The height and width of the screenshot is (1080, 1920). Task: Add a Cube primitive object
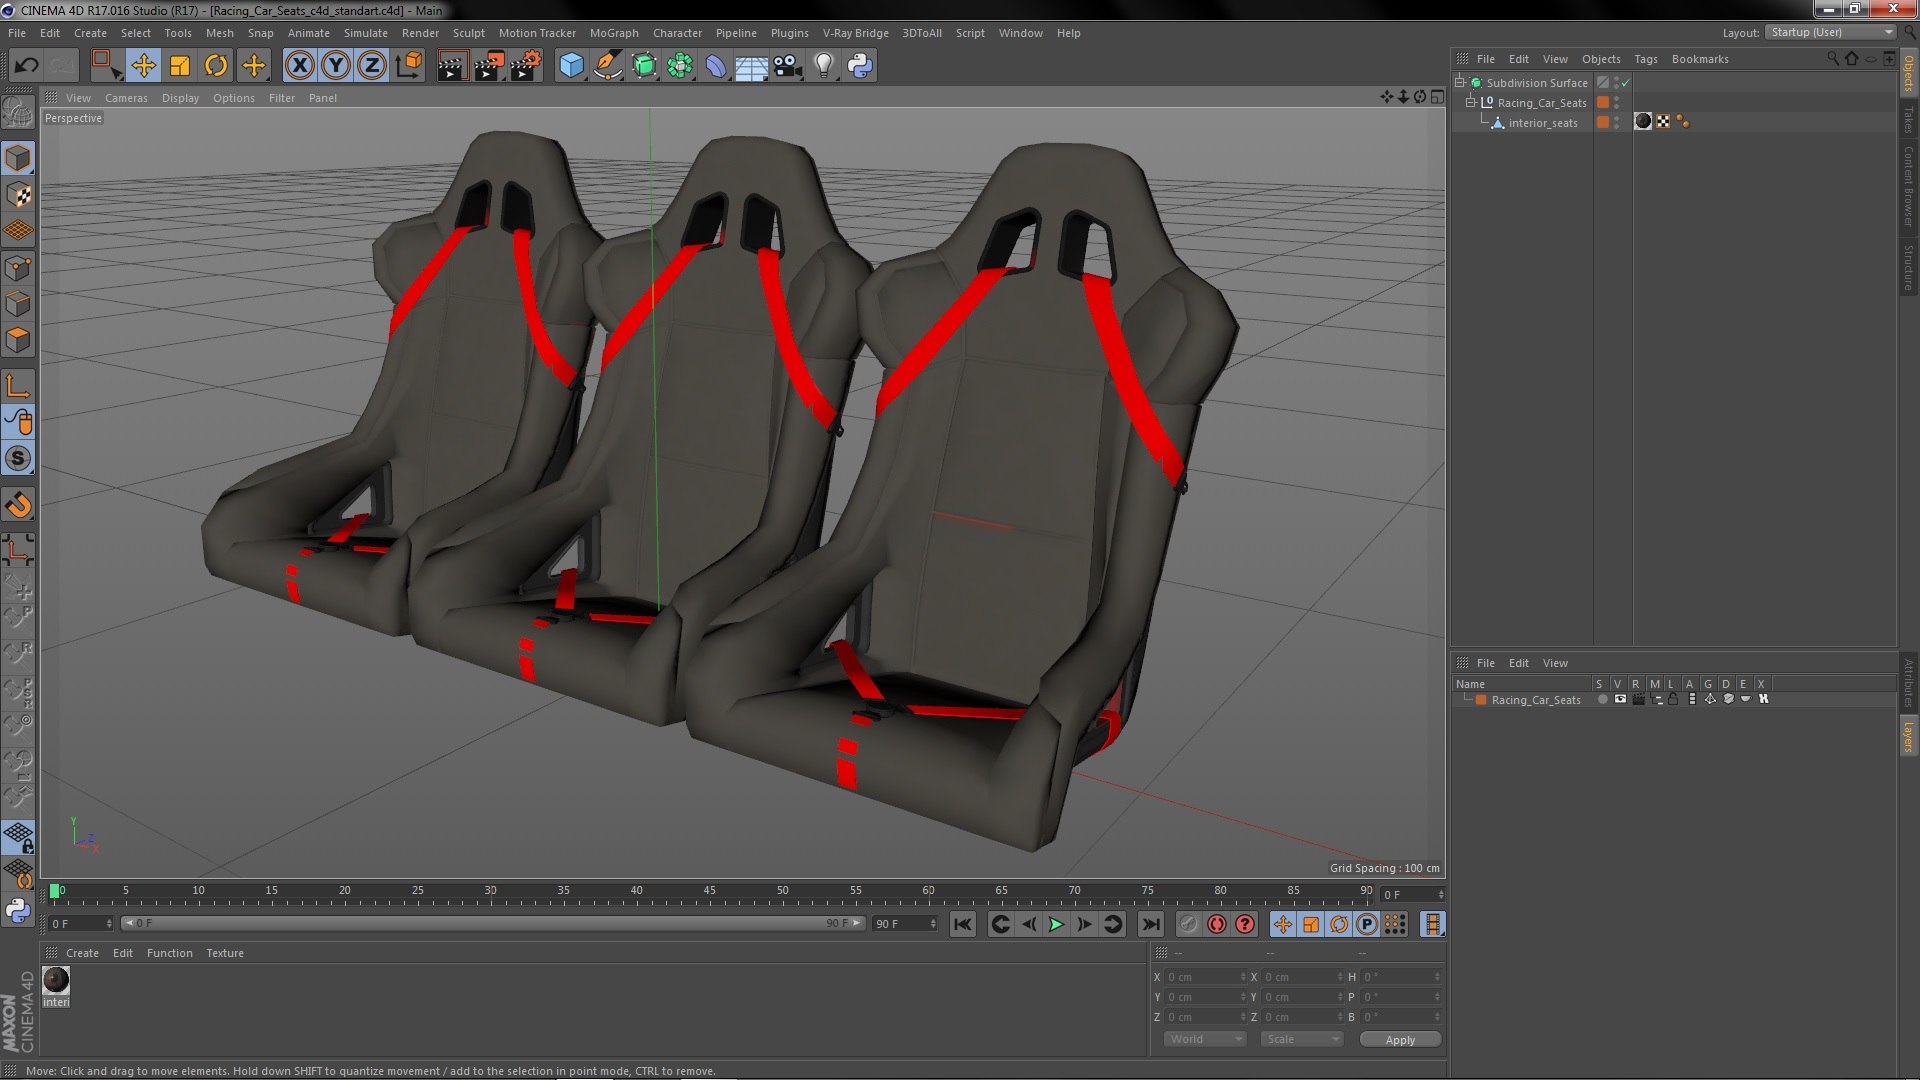point(571,66)
